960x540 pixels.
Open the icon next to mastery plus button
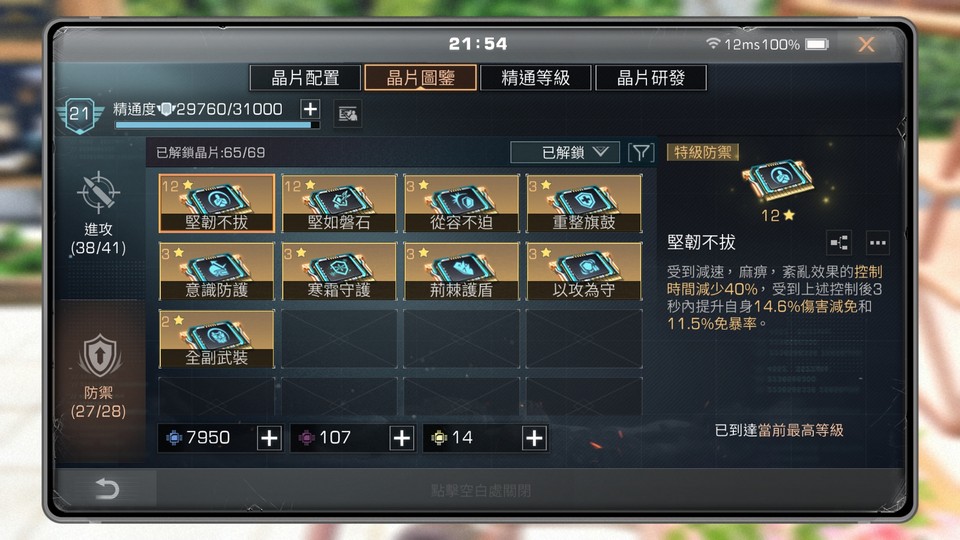347,114
